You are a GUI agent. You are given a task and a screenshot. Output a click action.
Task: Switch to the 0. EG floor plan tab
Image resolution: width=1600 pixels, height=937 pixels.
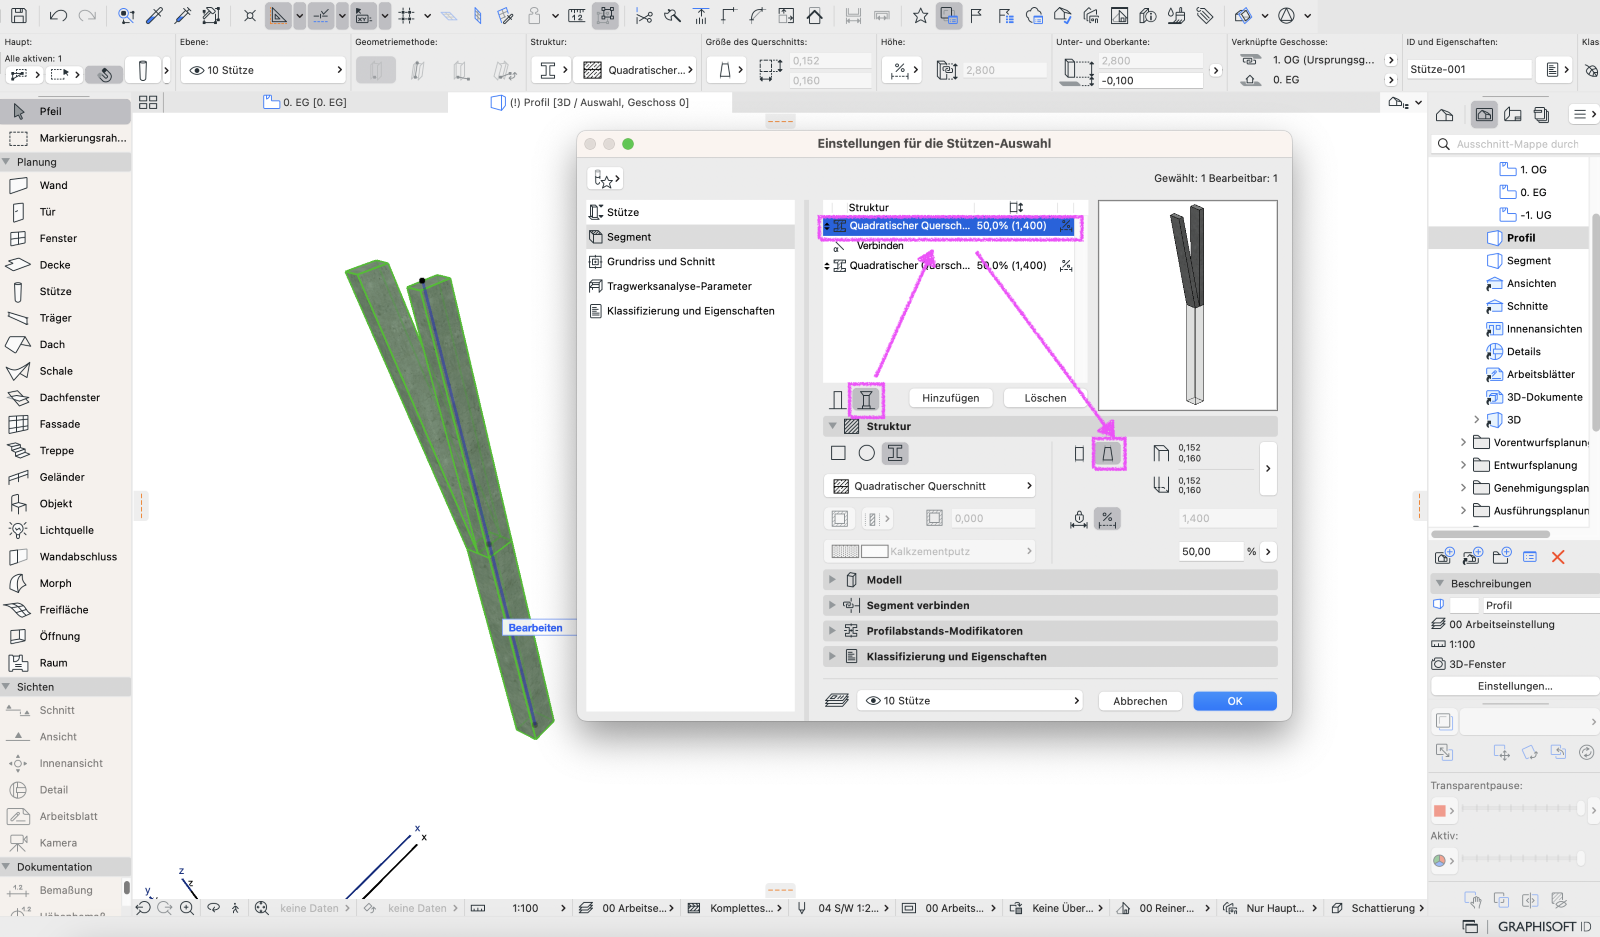(305, 102)
